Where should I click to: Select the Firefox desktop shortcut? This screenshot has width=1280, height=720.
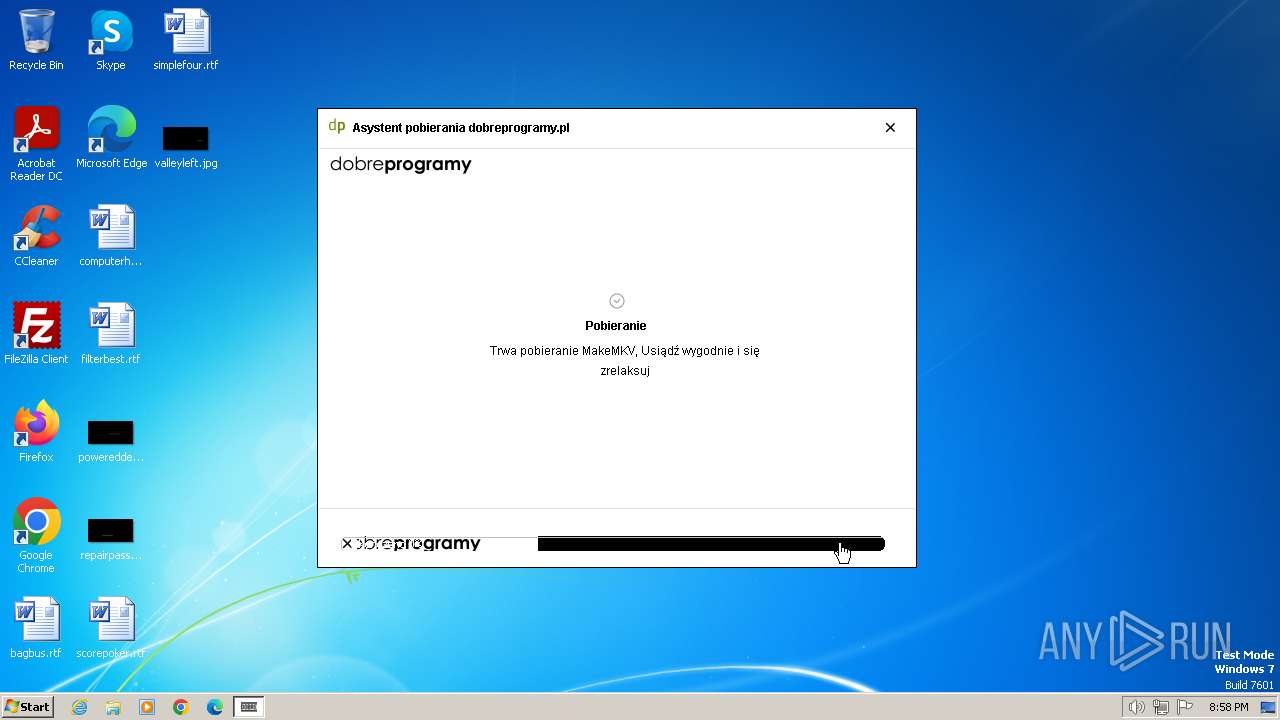click(36, 433)
